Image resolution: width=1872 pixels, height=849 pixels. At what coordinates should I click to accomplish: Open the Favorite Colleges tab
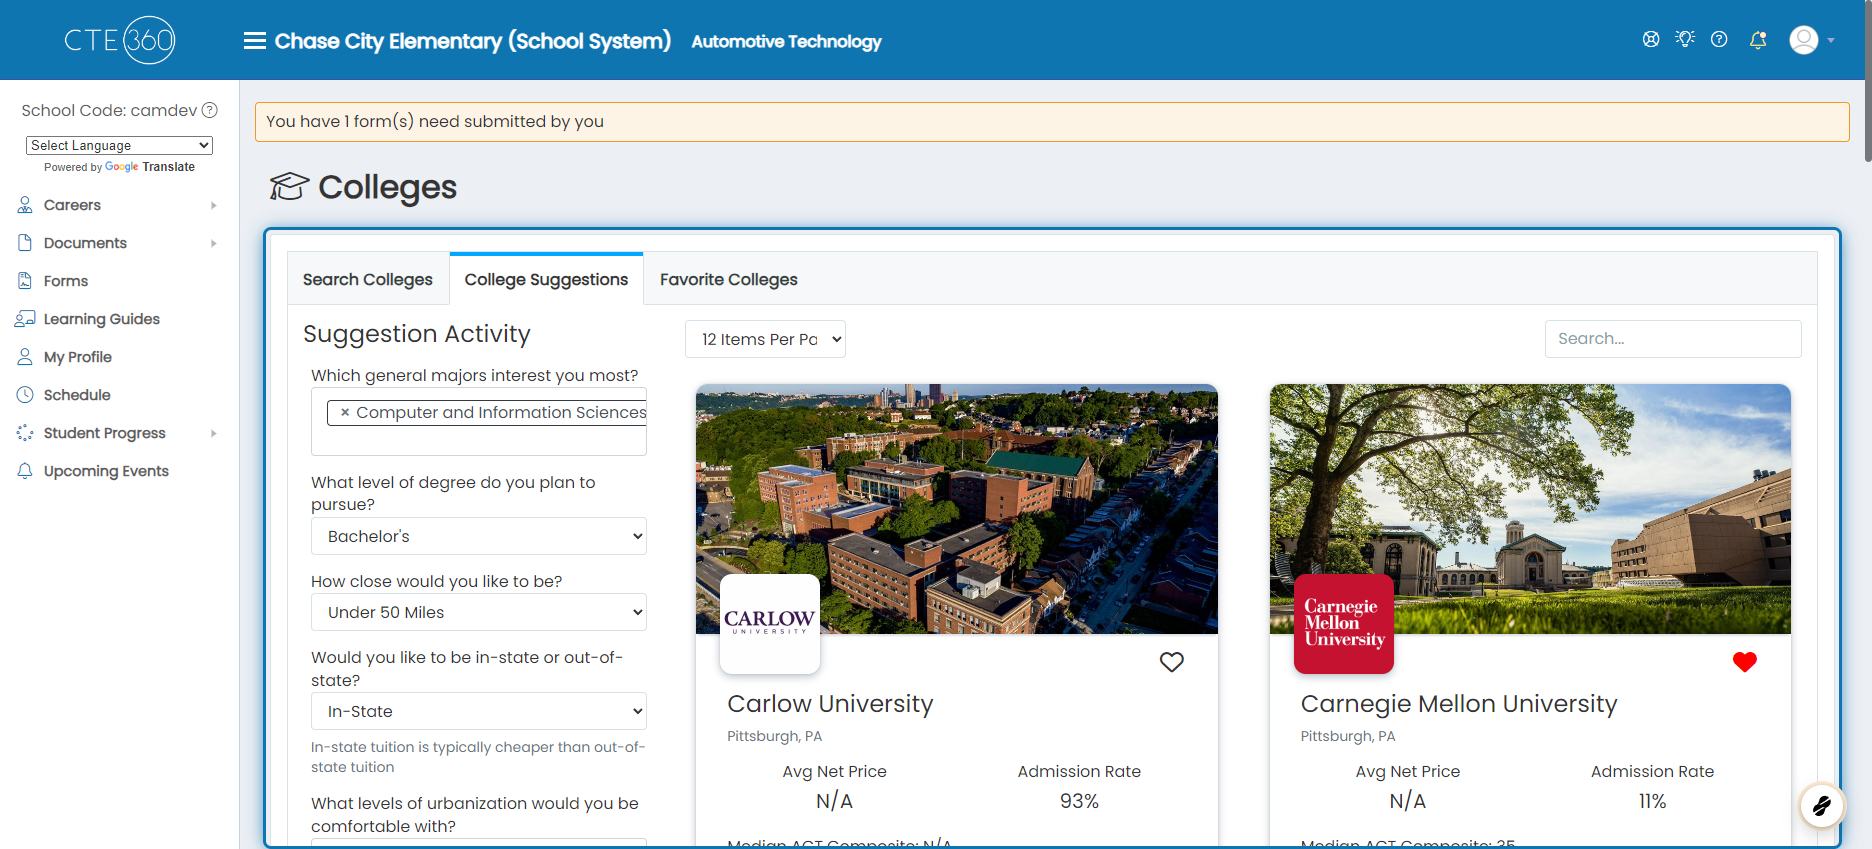[729, 279]
